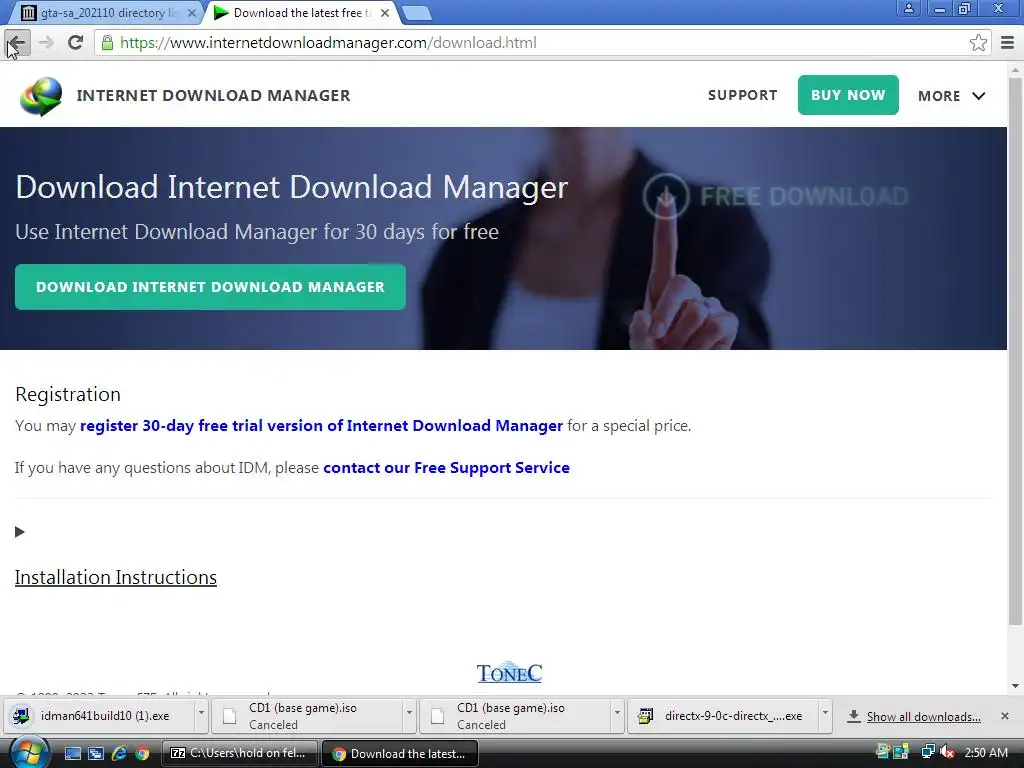1024x768 pixels.
Task: Click the muted volume tray icon
Action: (948, 752)
